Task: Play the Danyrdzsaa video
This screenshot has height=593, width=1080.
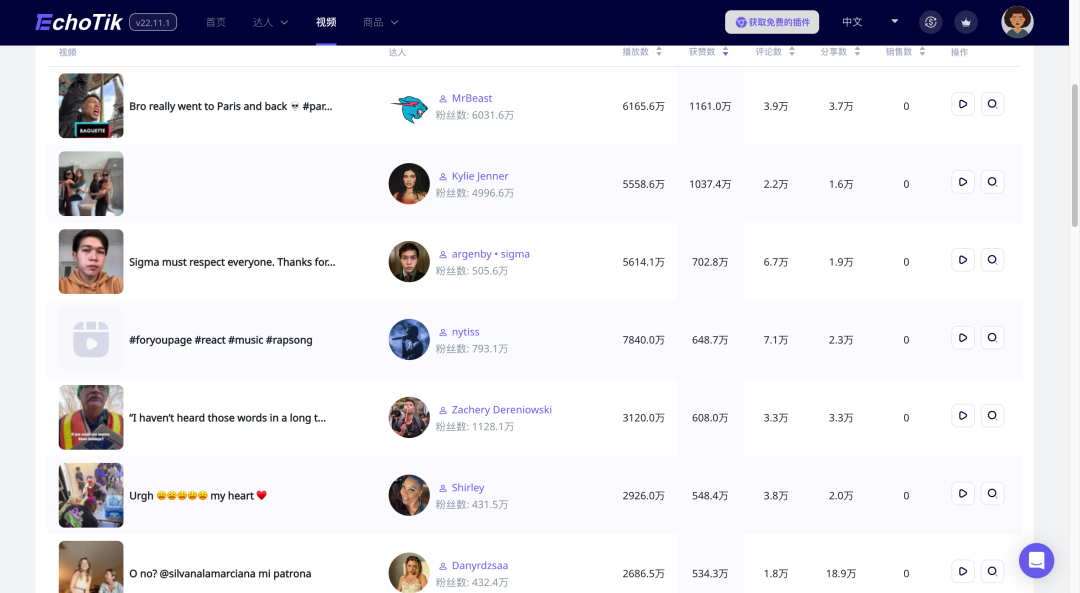Action: [x=962, y=571]
